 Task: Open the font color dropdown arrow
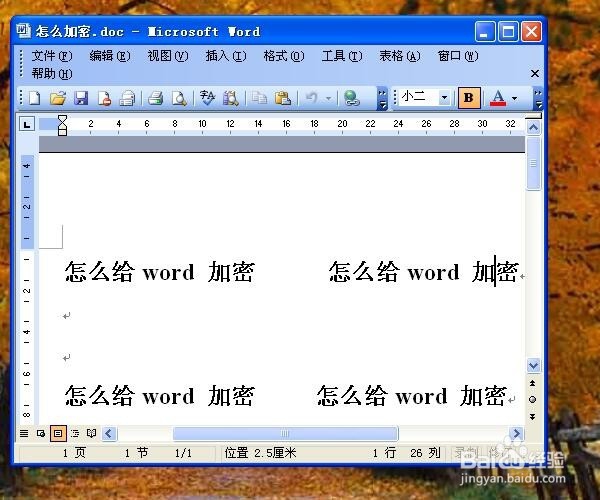coord(515,98)
